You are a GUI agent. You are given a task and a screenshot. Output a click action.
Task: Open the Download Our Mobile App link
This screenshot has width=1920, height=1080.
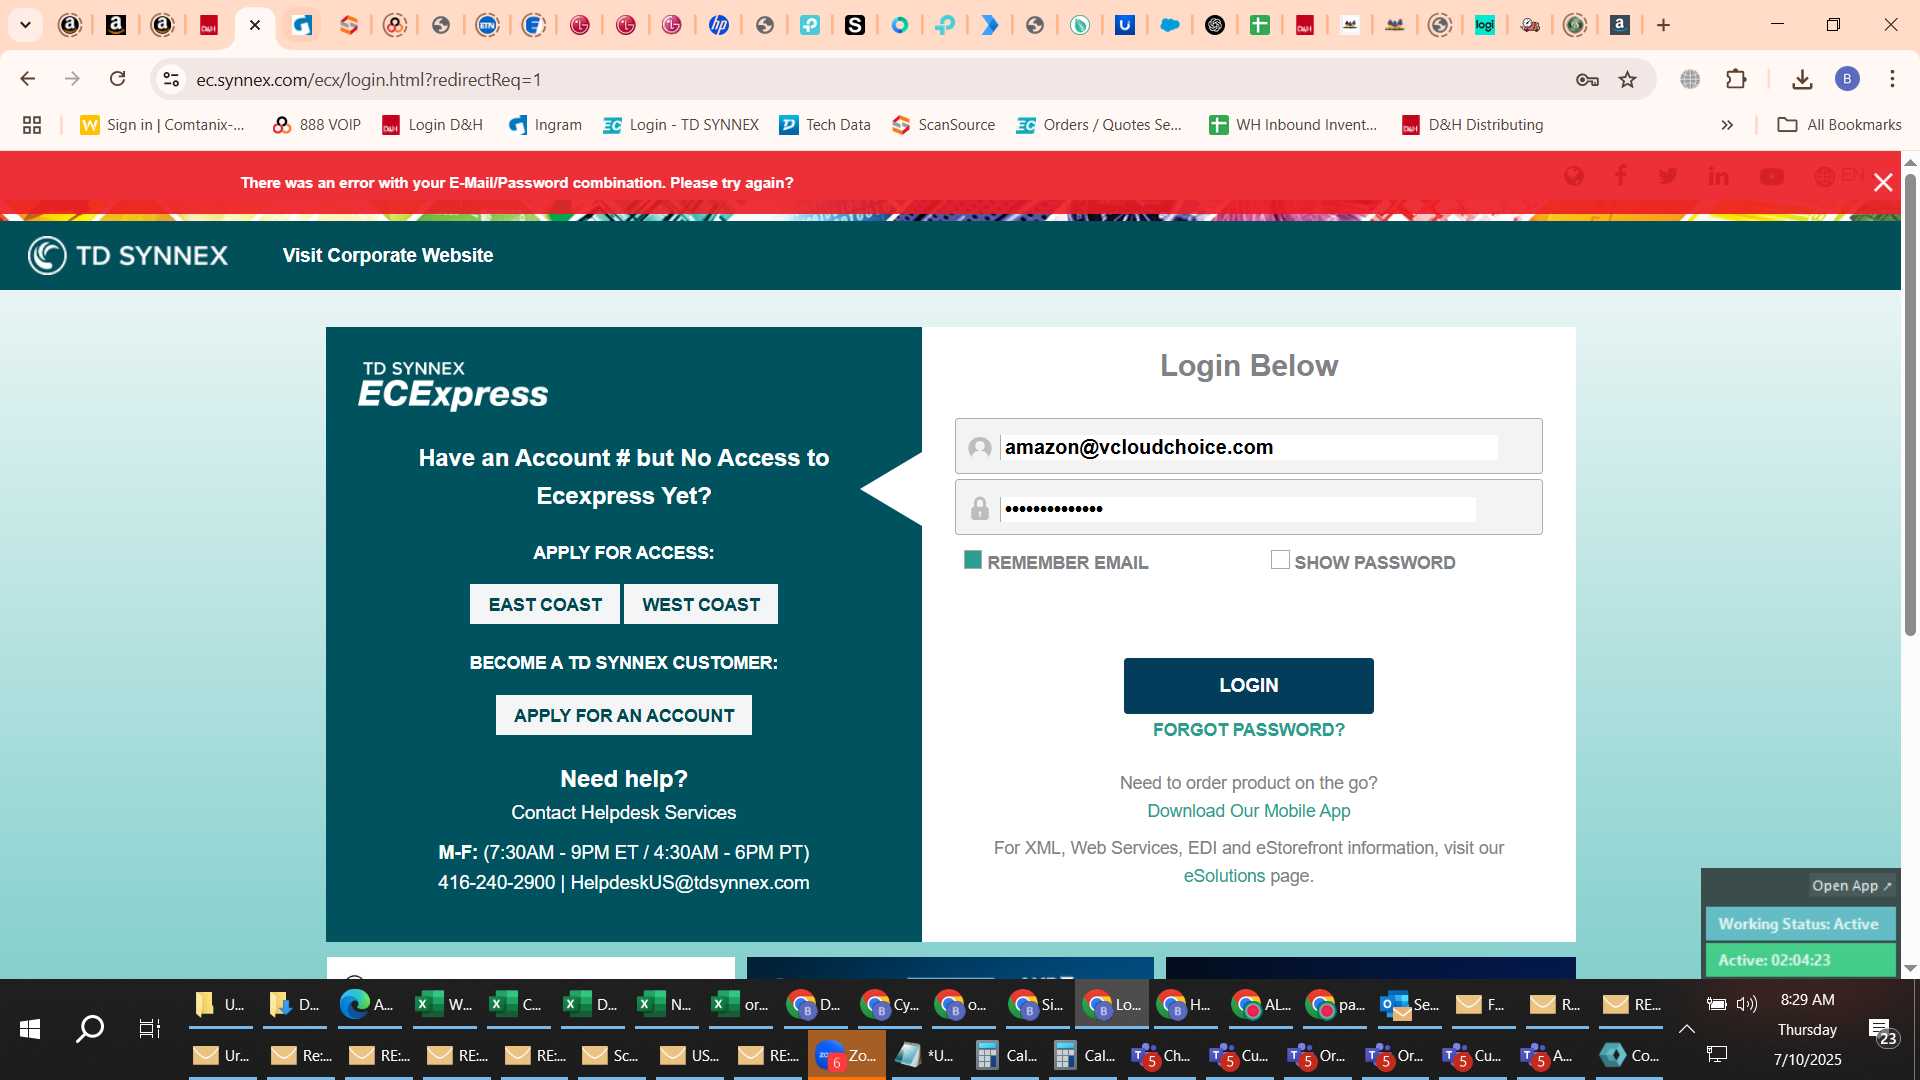point(1248,811)
